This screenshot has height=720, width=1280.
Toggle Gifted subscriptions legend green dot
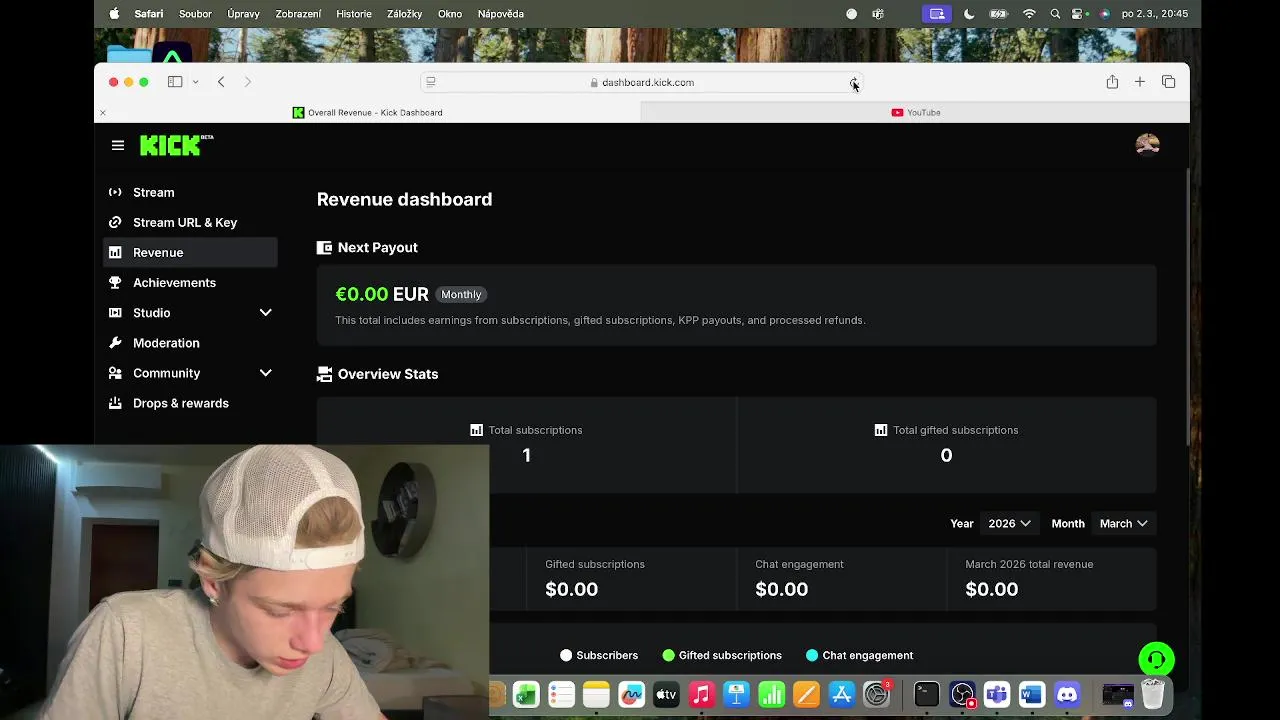(668, 655)
